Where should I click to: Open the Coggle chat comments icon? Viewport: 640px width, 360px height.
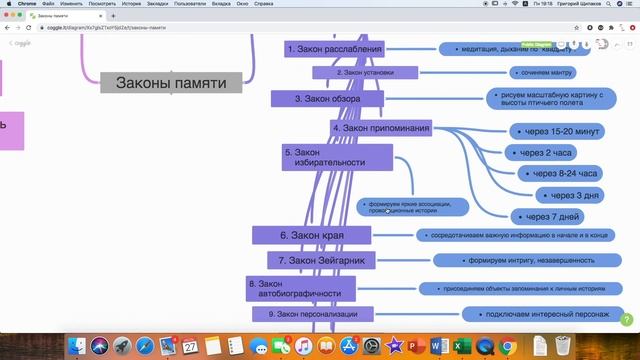[562, 44]
